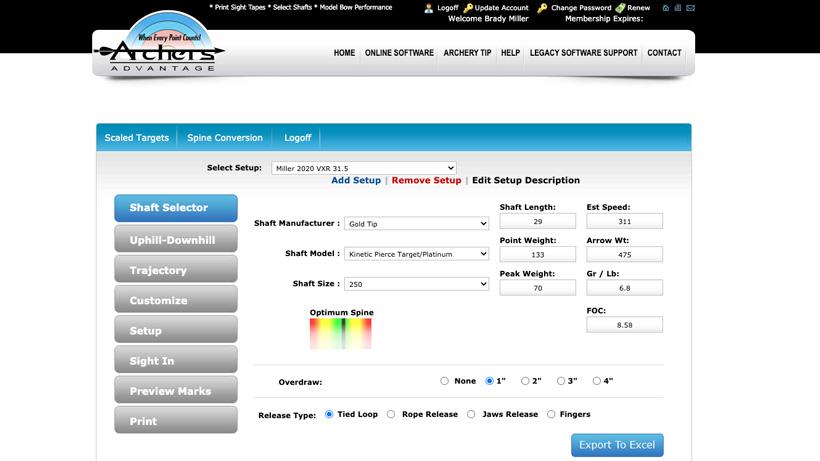The image size is (820, 461).
Task: Click the small home icon in top right
Action: click(666, 8)
